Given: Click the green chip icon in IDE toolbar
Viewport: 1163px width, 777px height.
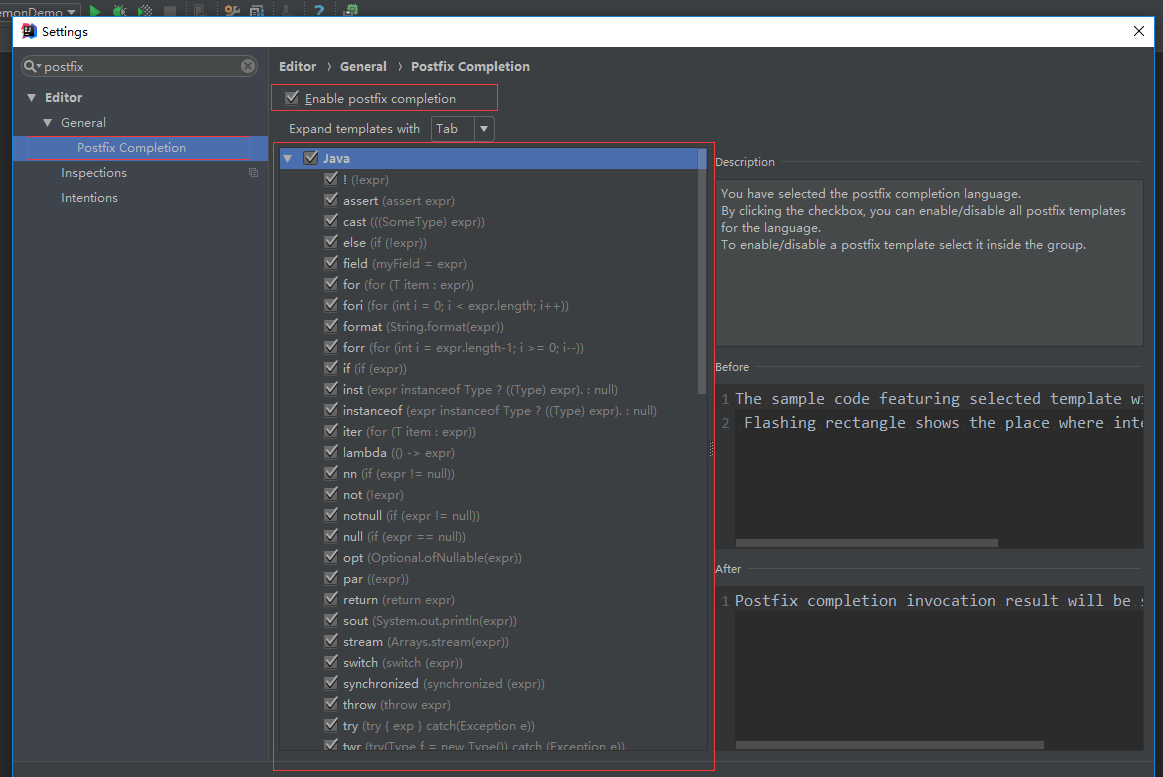Looking at the screenshot, I should (352, 10).
